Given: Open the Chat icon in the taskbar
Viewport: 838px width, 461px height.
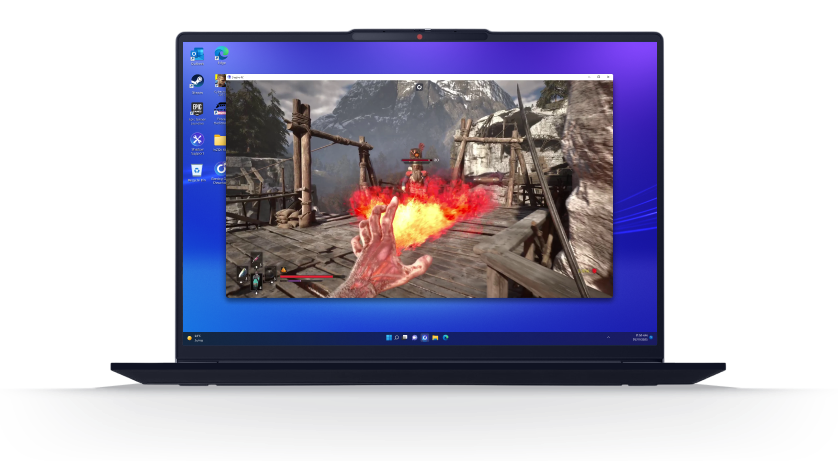Looking at the screenshot, I should 415,338.
